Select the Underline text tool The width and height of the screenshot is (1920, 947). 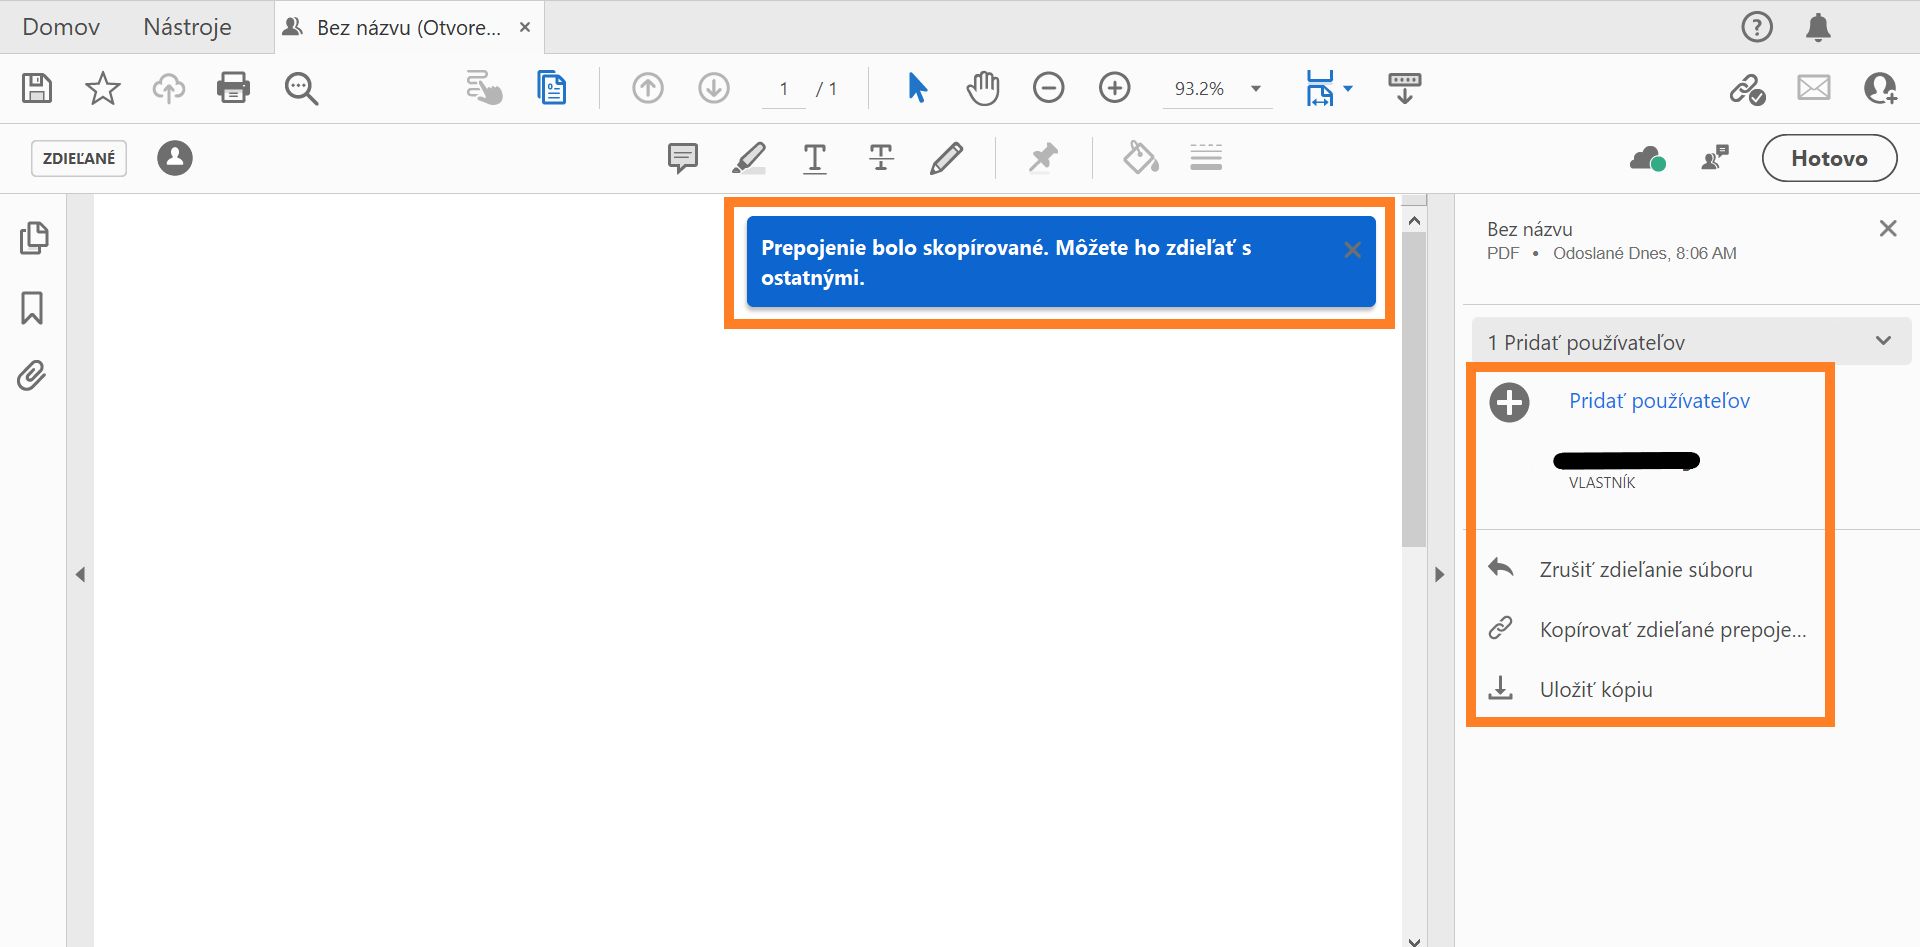[815, 158]
